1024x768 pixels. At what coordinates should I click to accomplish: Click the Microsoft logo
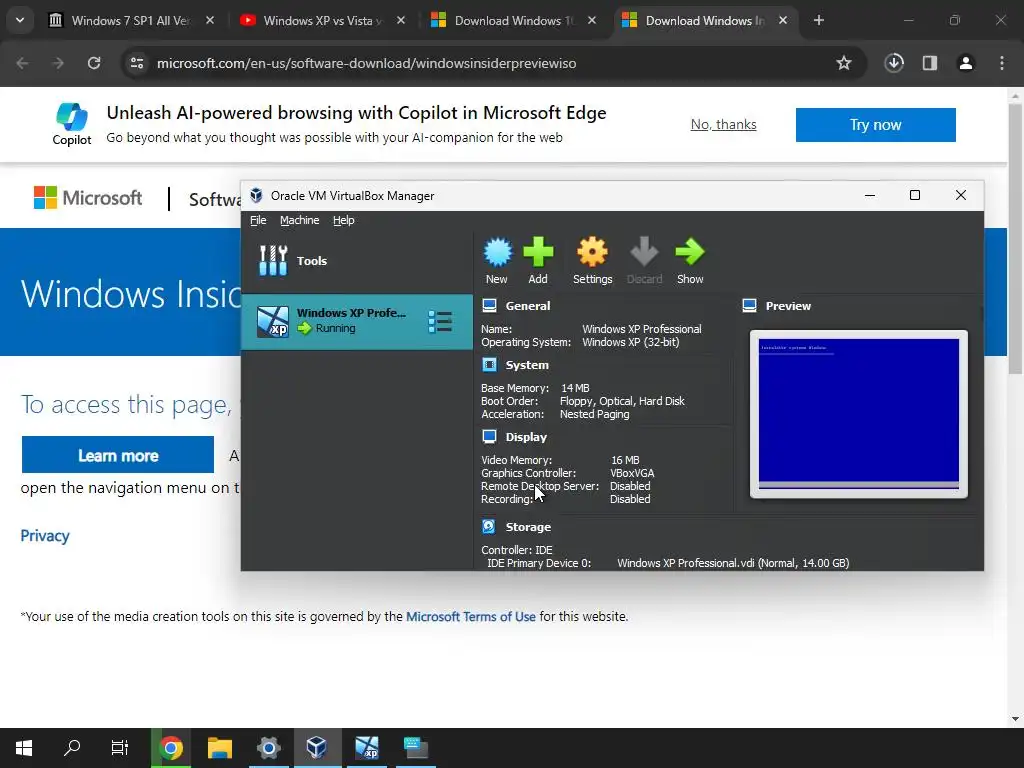tap(88, 198)
